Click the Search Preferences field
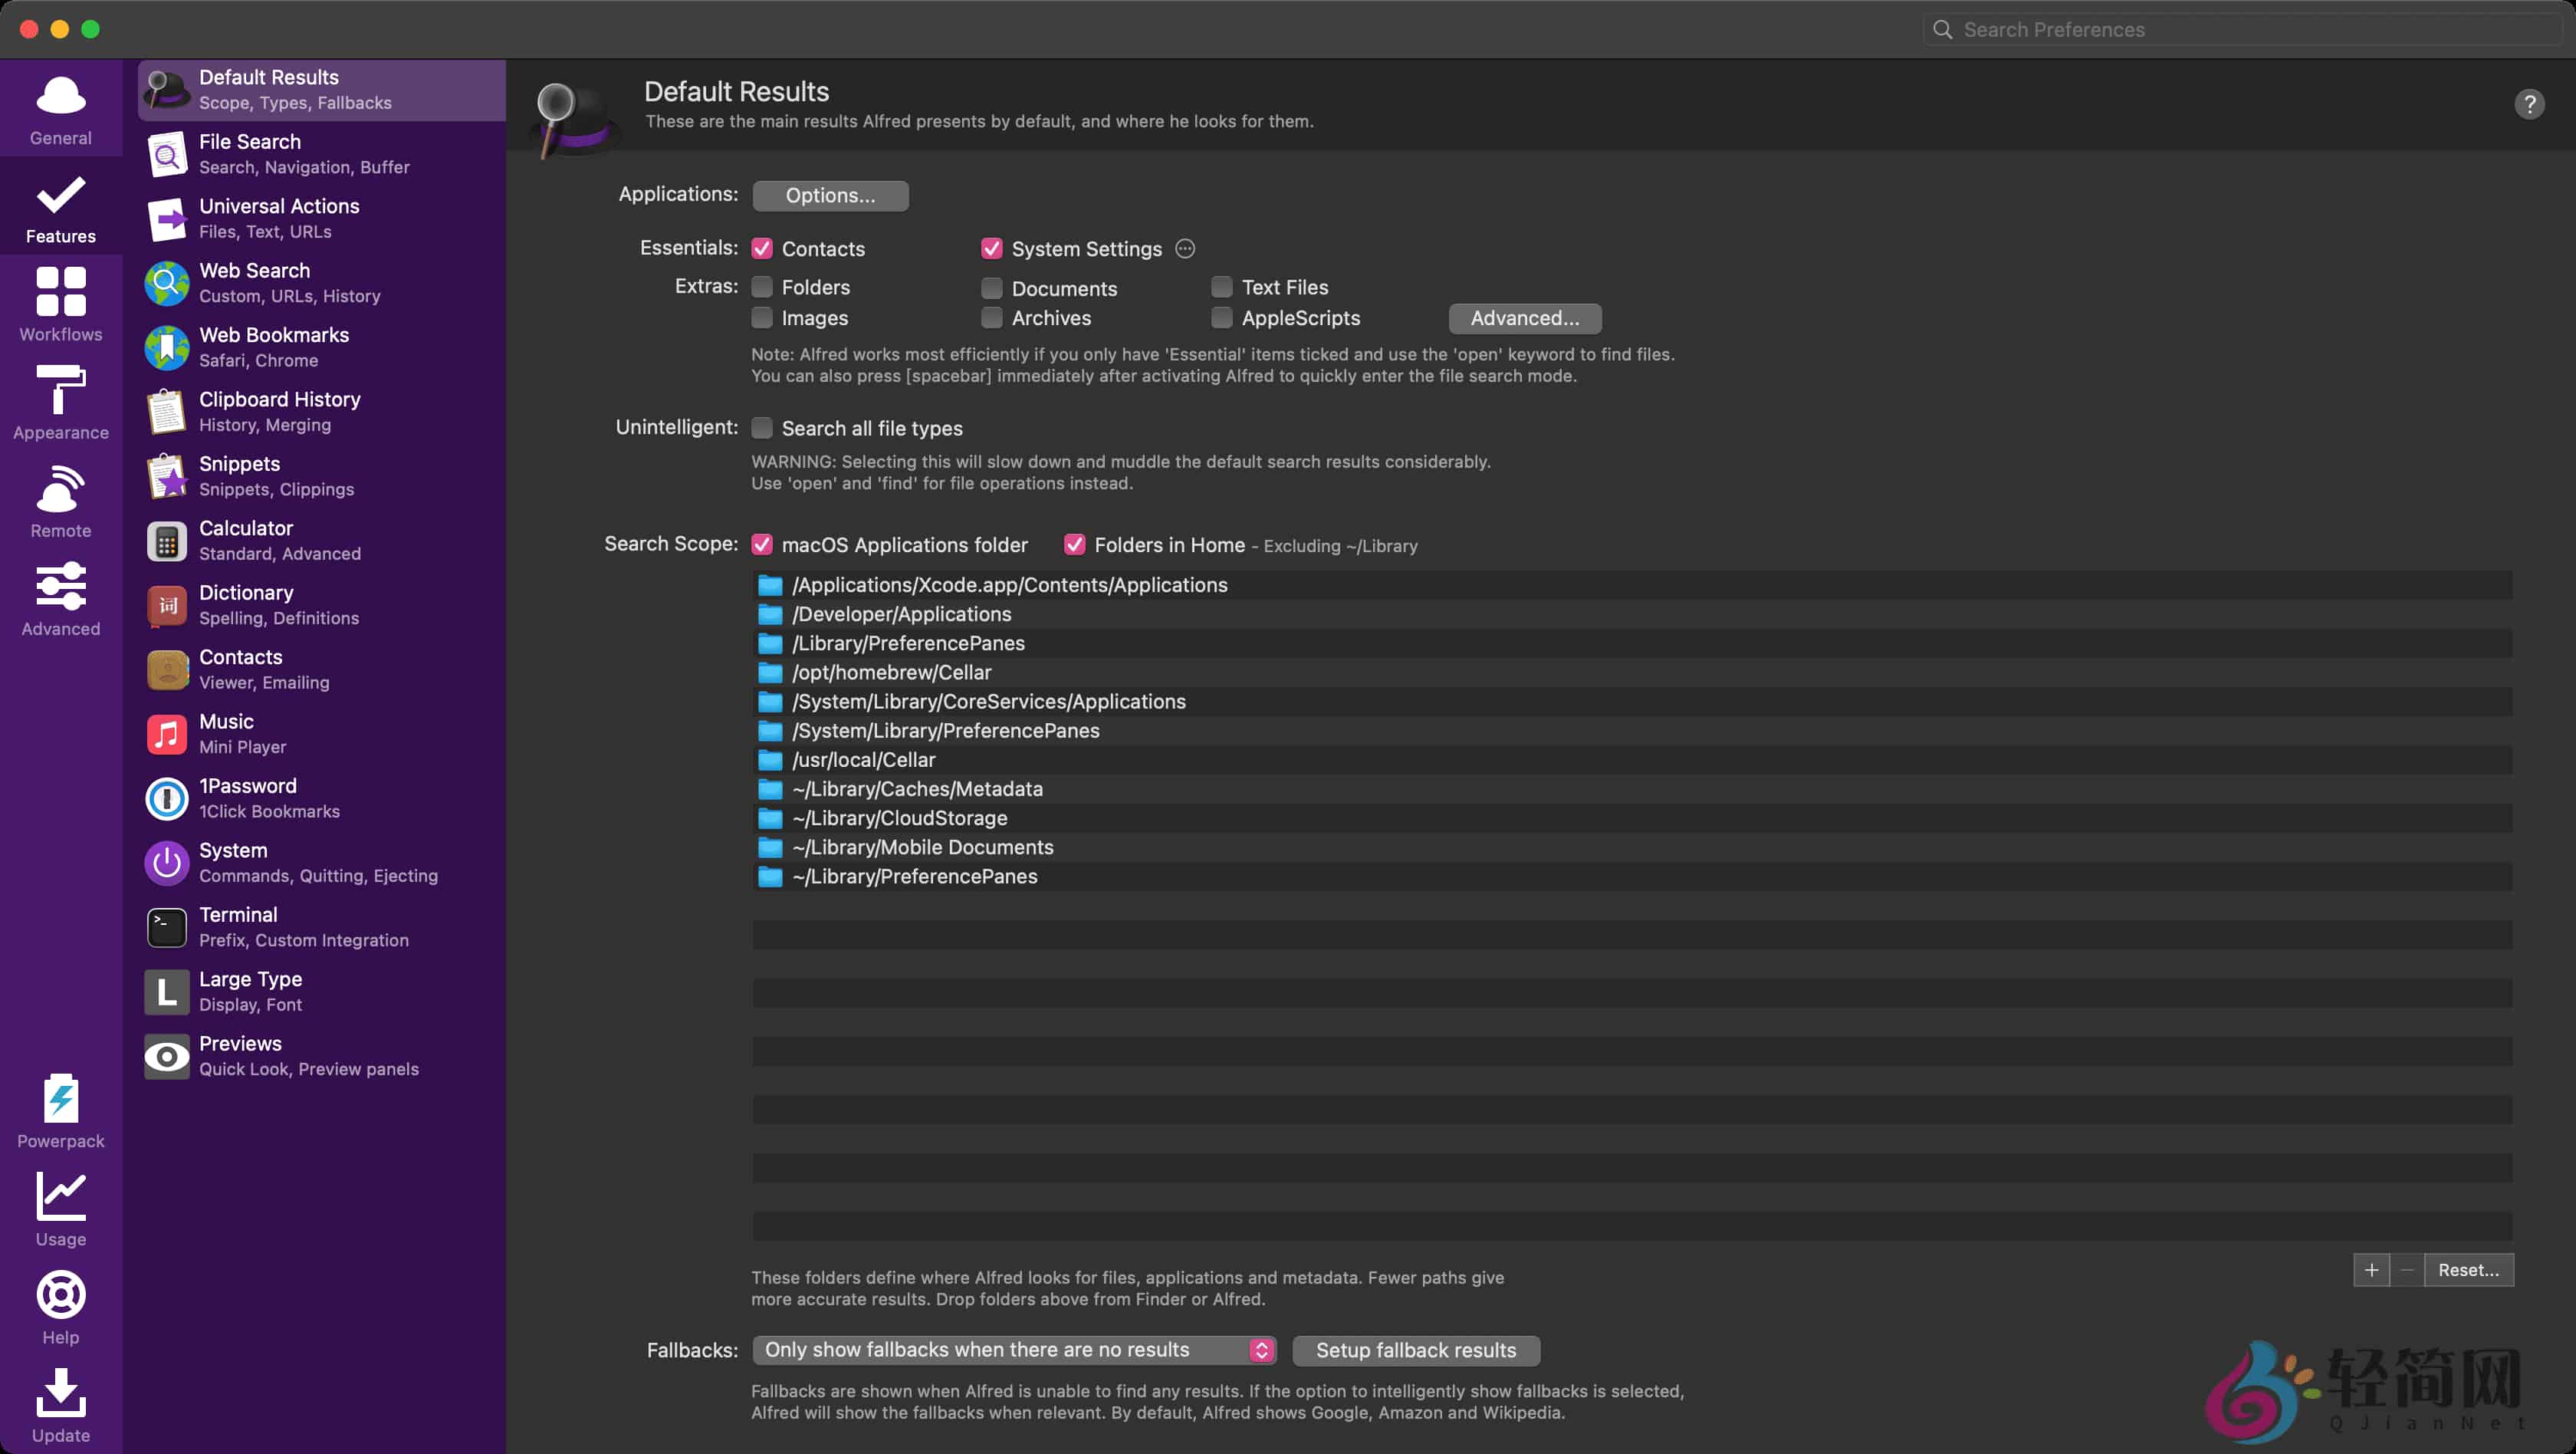 click(2240, 30)
